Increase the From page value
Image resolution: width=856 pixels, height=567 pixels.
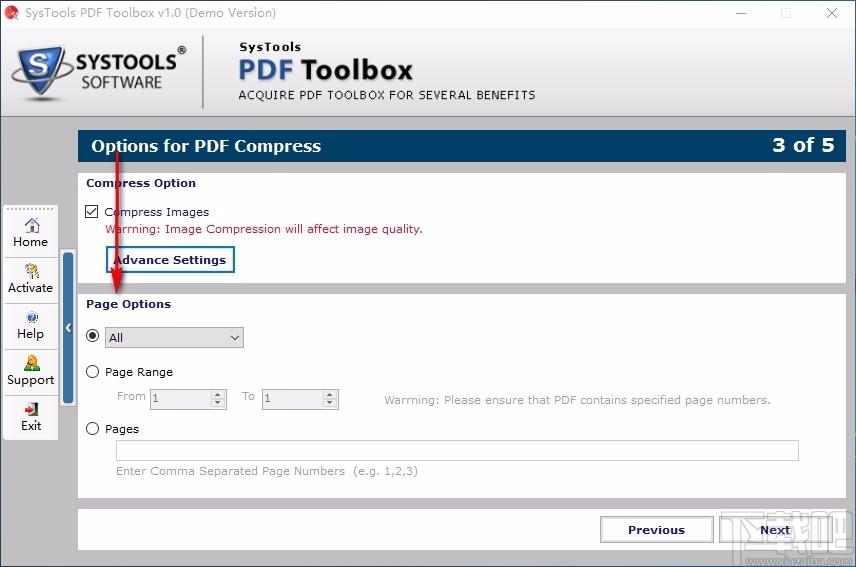tap(218, 394)
